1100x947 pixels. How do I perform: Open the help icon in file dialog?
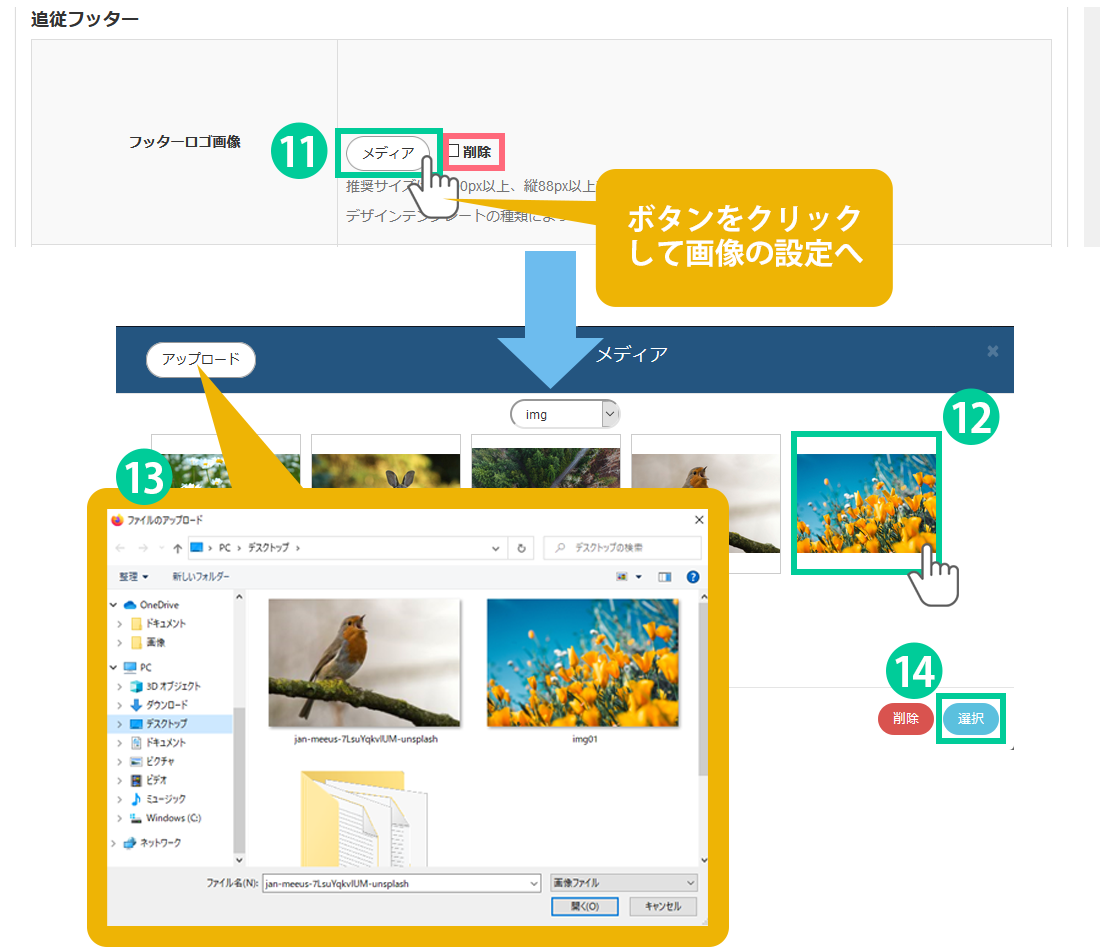pyautogui.click(x=692, y=577)
